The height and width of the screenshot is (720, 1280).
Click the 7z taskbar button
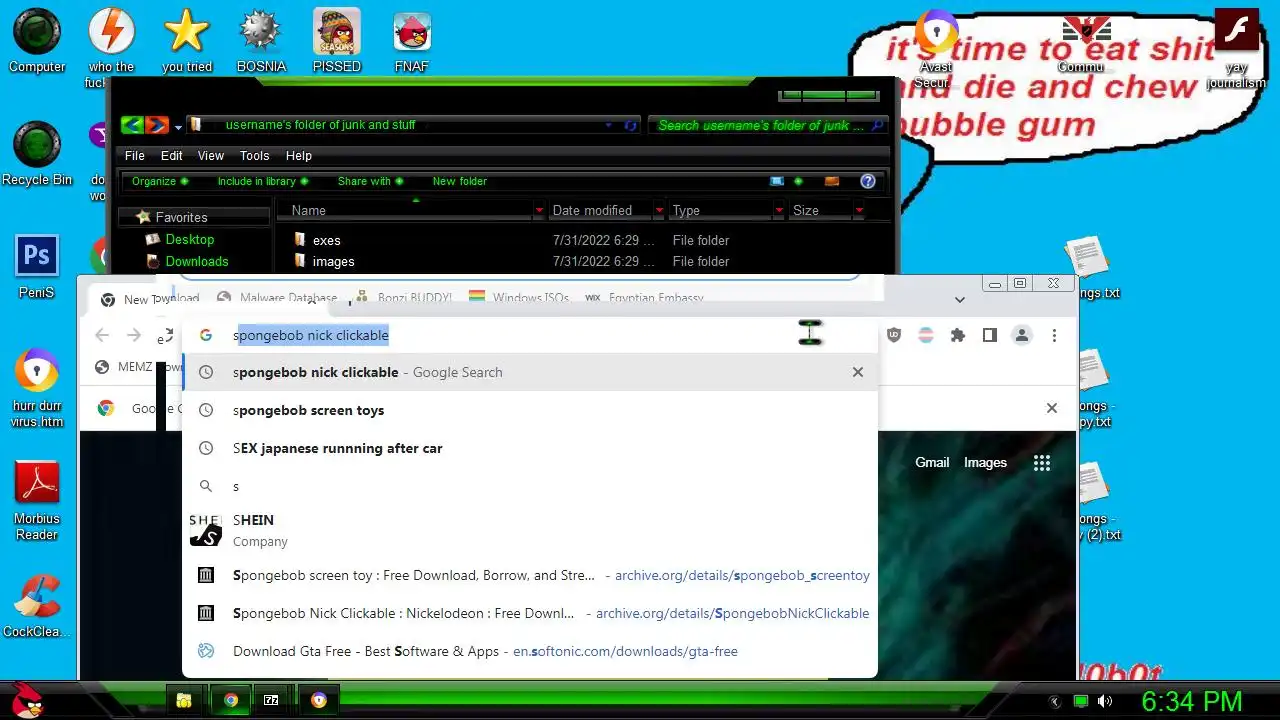[271, 700]
